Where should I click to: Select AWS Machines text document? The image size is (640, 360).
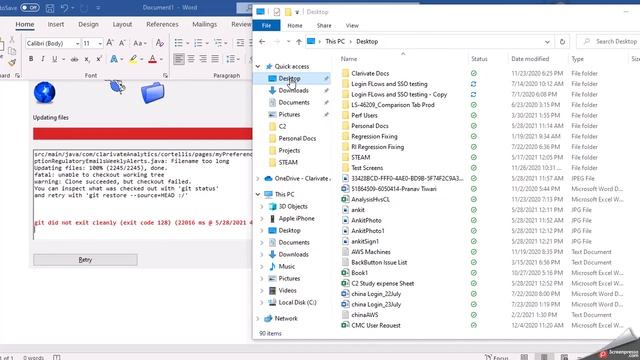(371, 252)
